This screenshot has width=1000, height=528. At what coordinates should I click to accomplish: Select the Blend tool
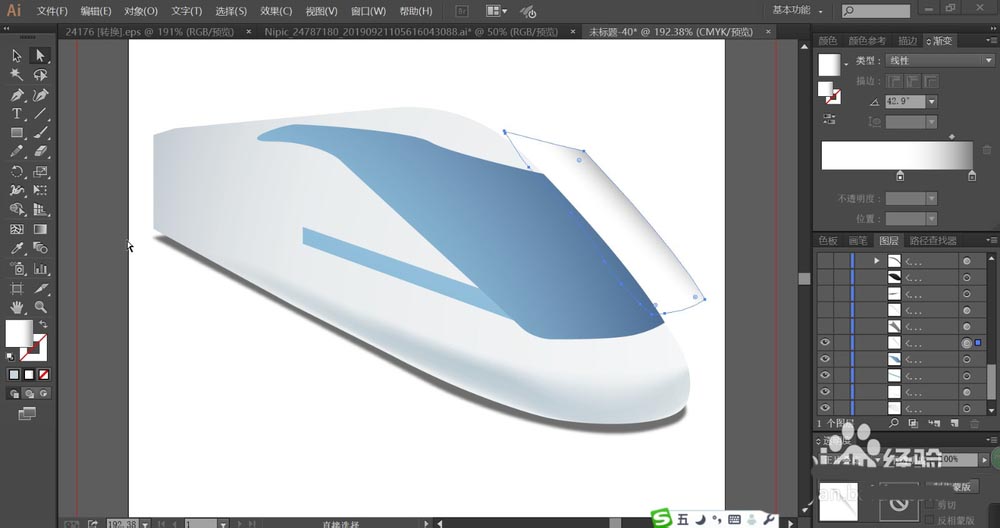tap(40, 248)
